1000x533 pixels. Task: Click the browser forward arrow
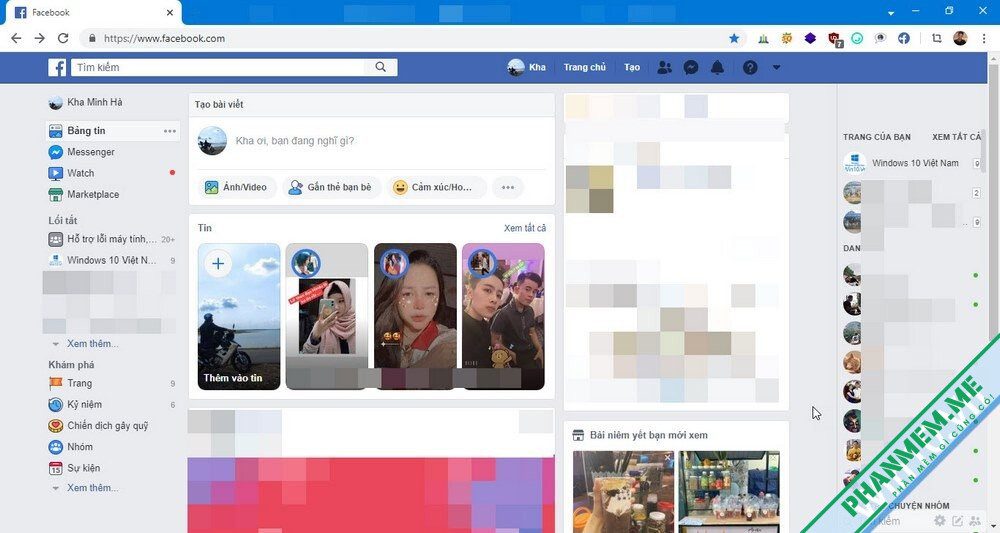[40, 38]
